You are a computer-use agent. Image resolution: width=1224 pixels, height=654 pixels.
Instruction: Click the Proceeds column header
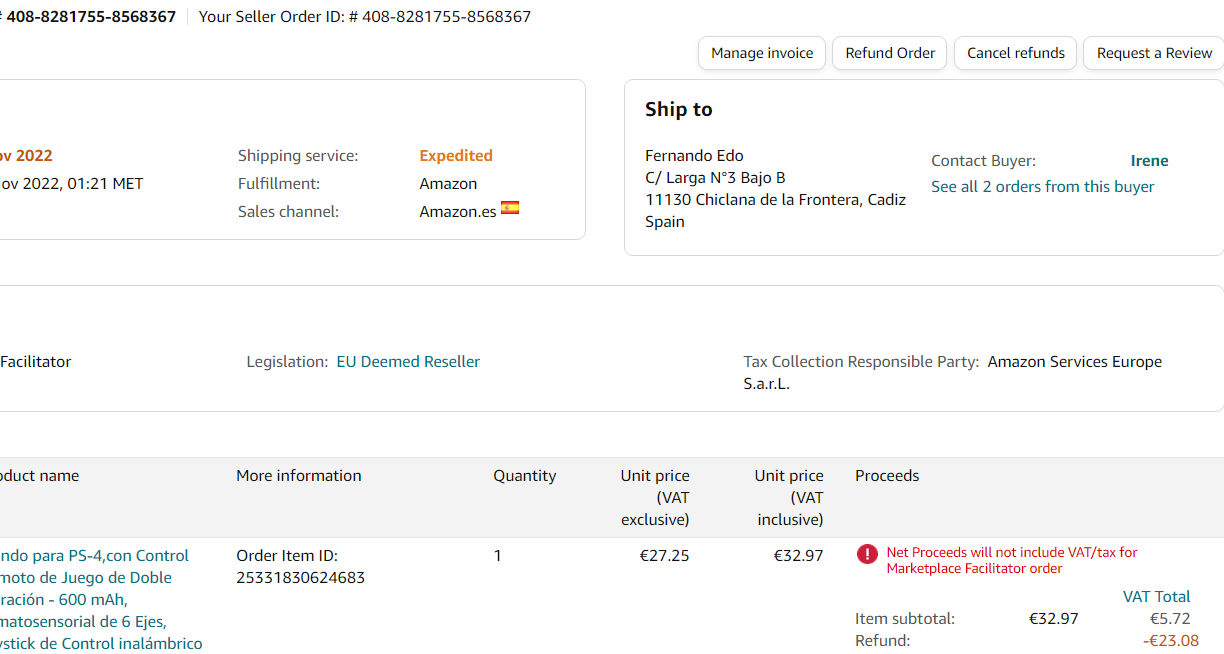click(x=887, y=476)
